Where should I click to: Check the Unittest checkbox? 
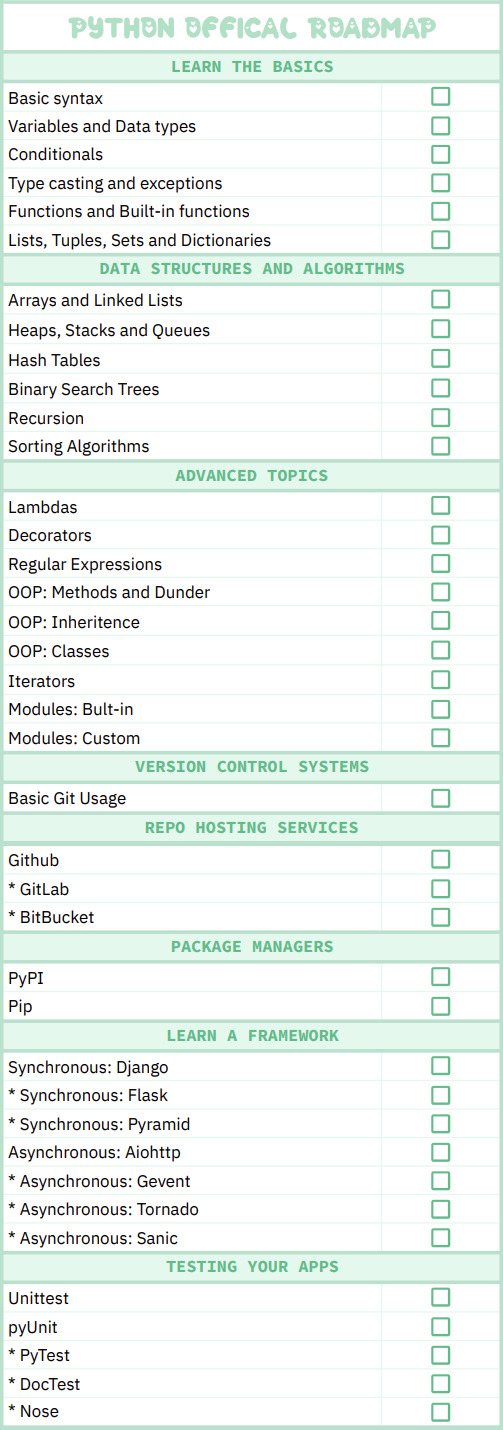(440, 1297)
